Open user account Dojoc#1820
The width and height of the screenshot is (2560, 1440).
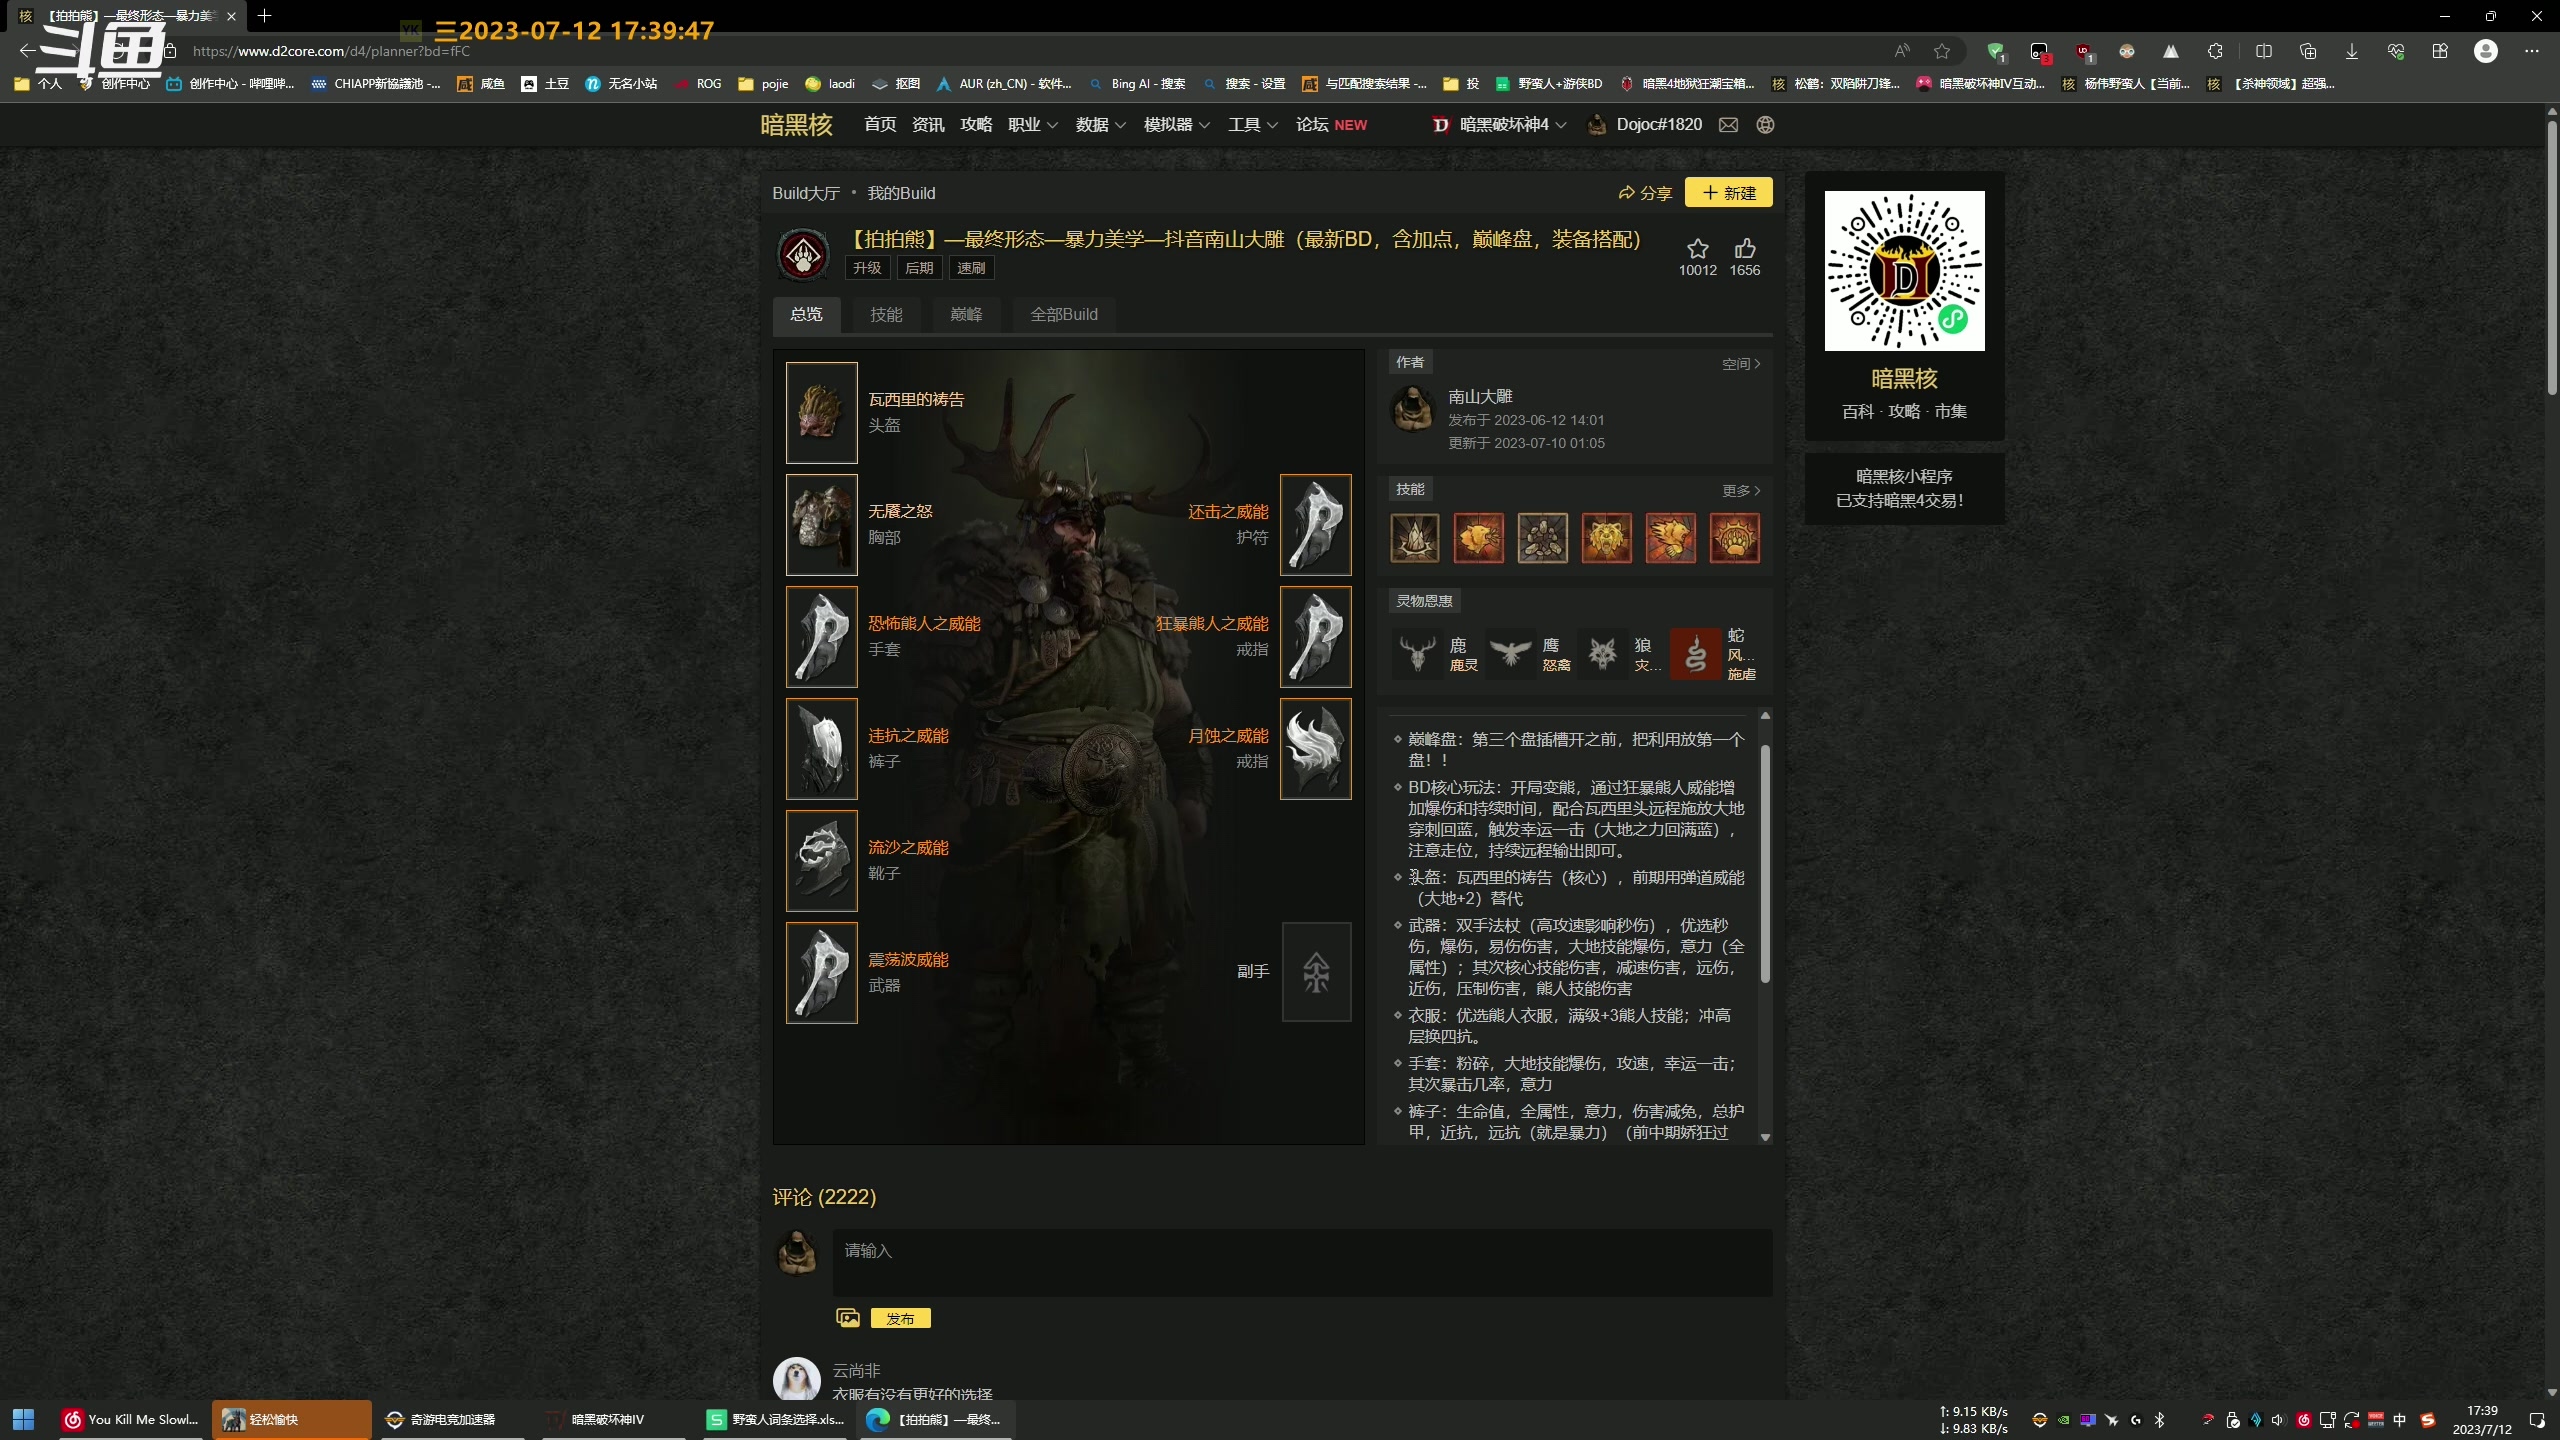[x=1645, y=125]
